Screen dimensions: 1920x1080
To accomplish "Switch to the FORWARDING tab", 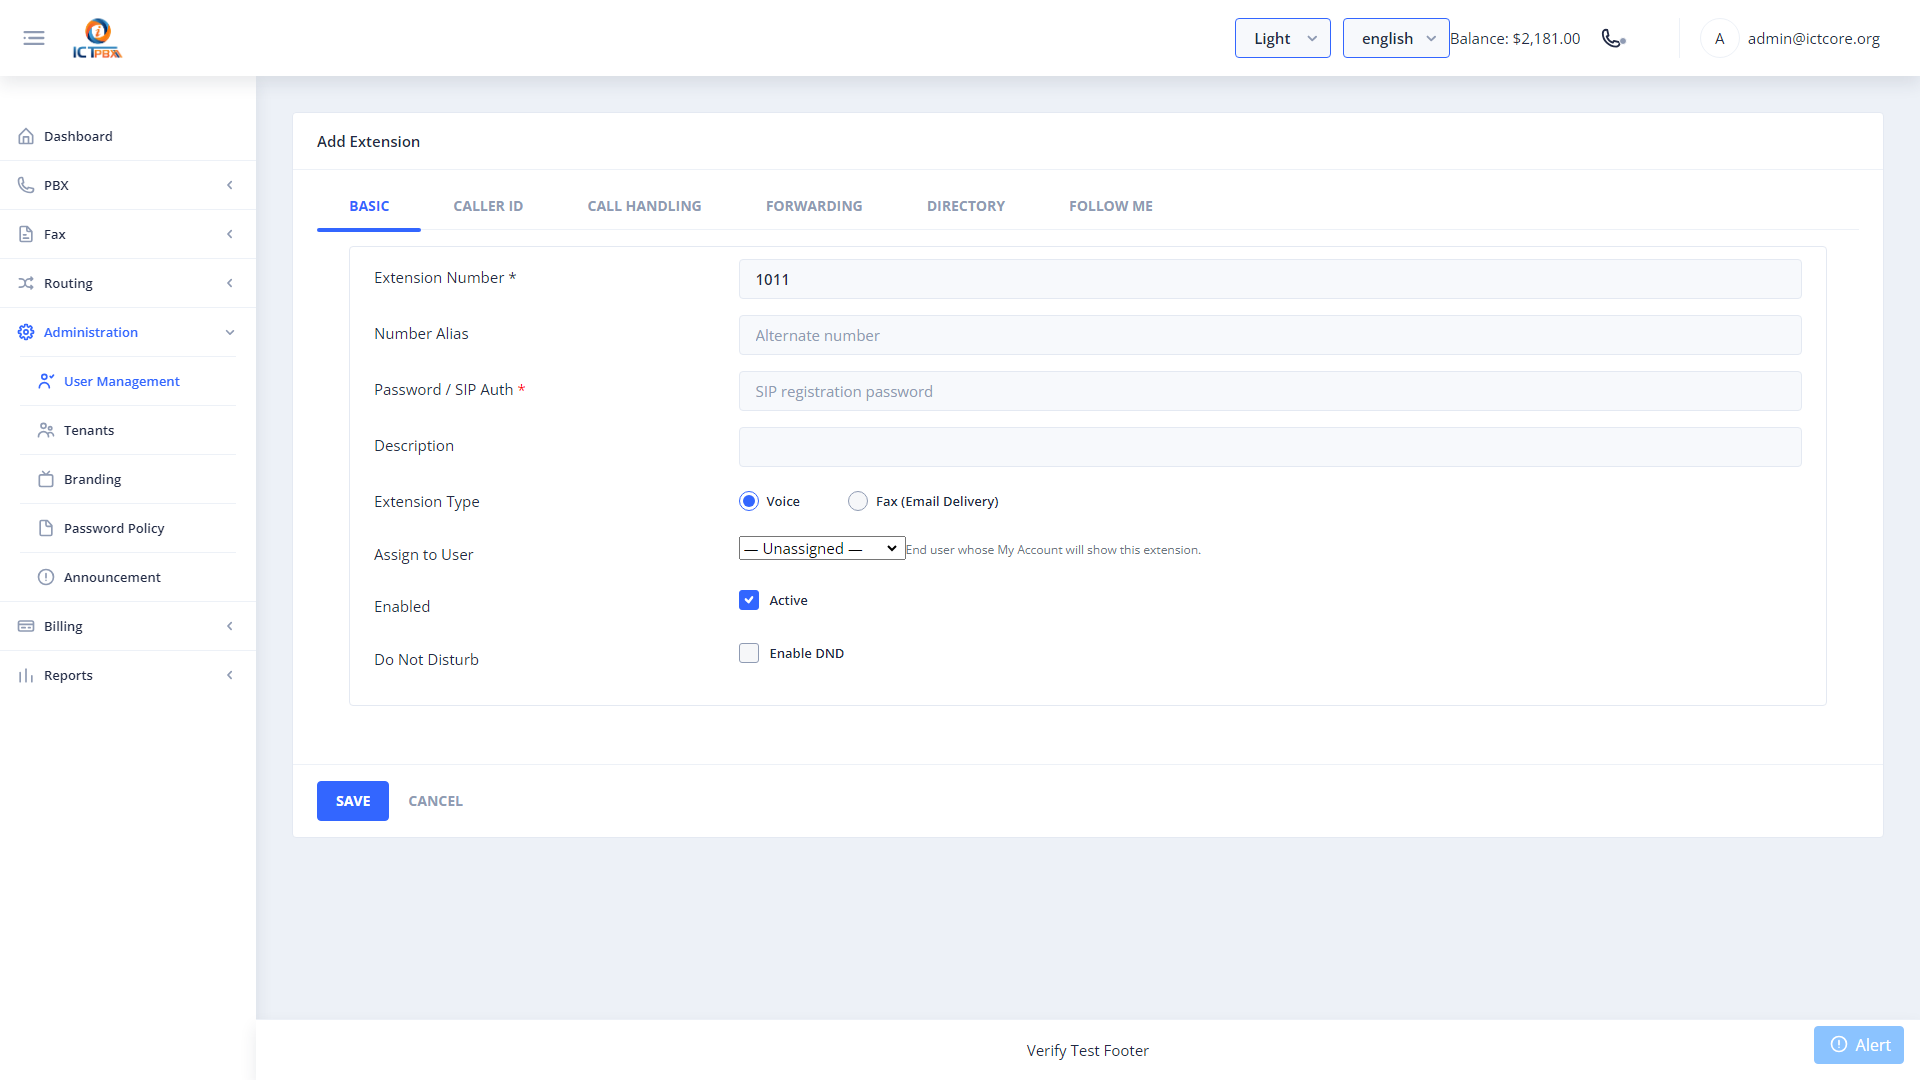I will 814,206.
